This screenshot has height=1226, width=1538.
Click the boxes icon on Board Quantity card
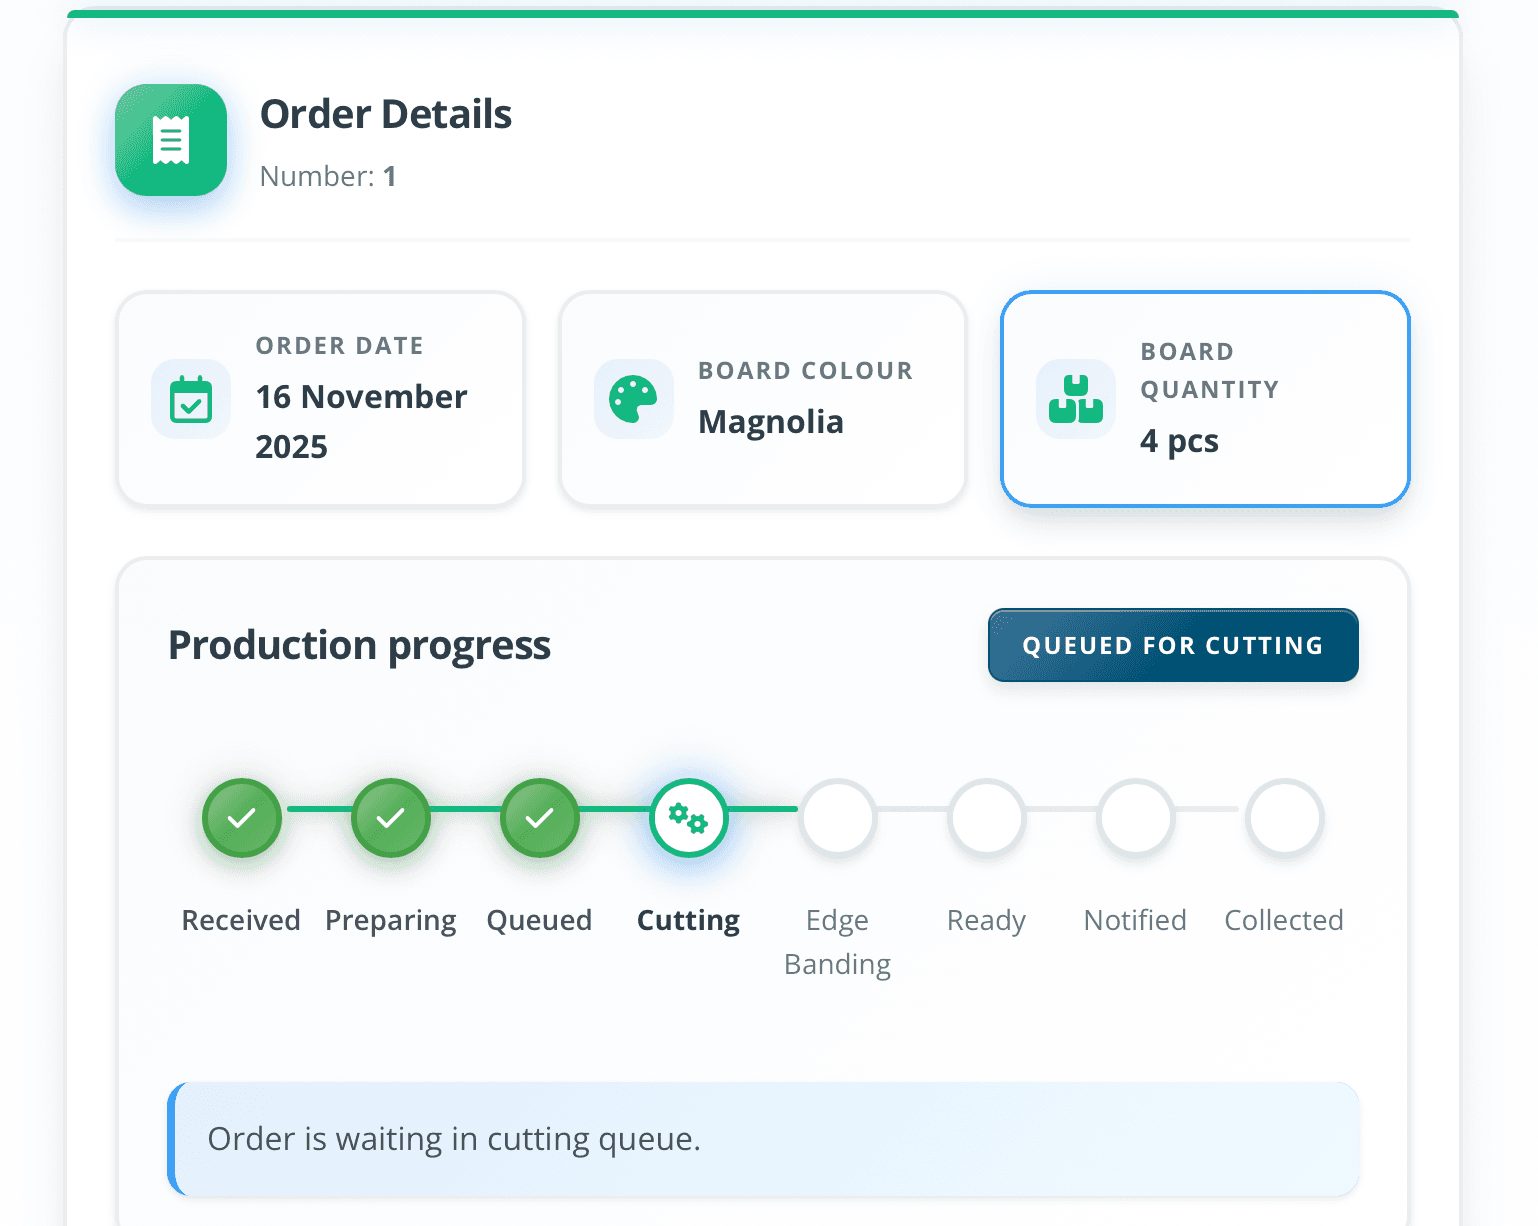(x=1075, y=399)
